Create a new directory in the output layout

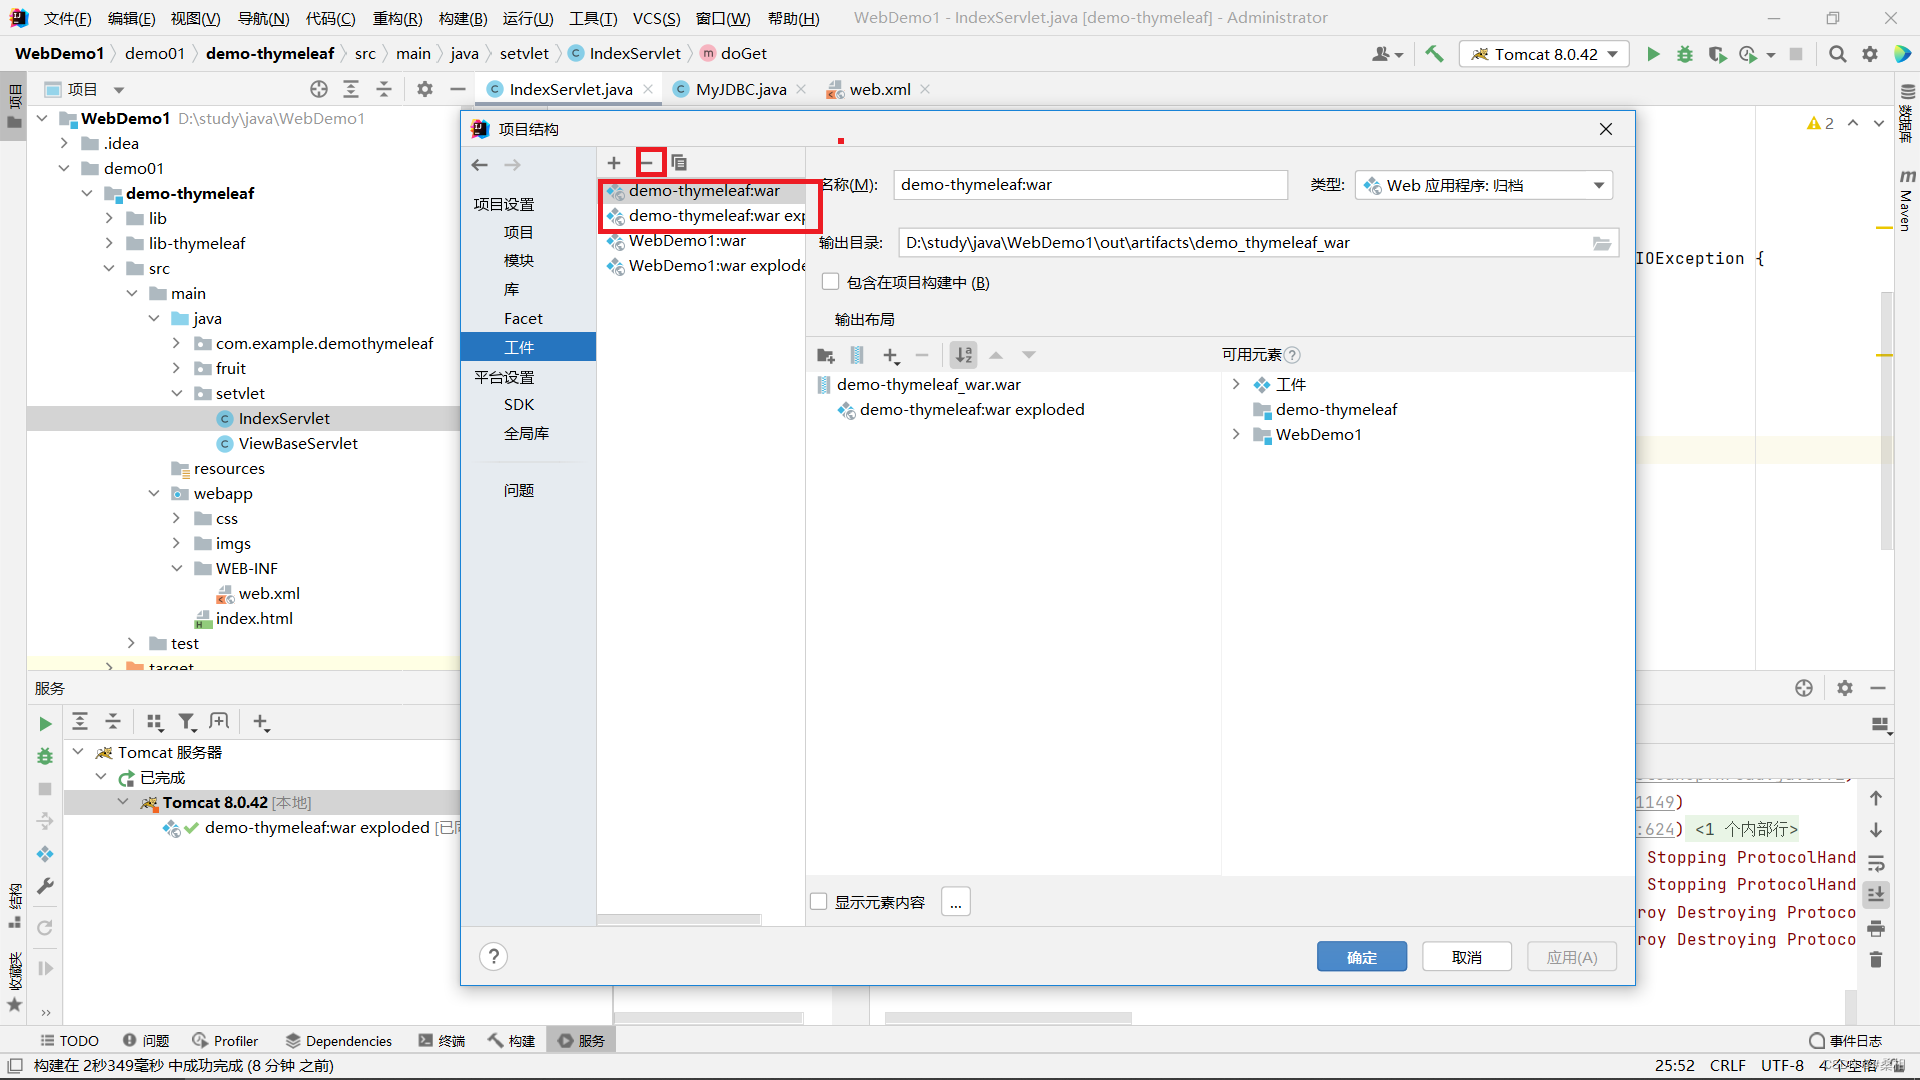pyautogui.click(x=826, y=355)
